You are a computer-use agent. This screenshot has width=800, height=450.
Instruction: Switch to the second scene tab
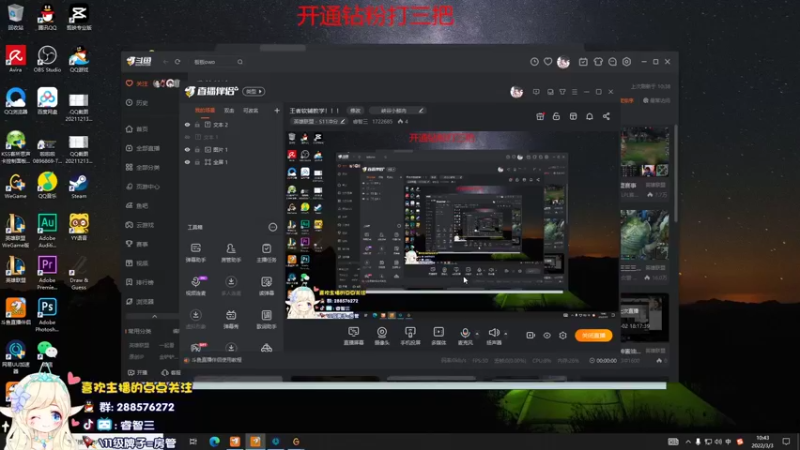tap(229, 110)
